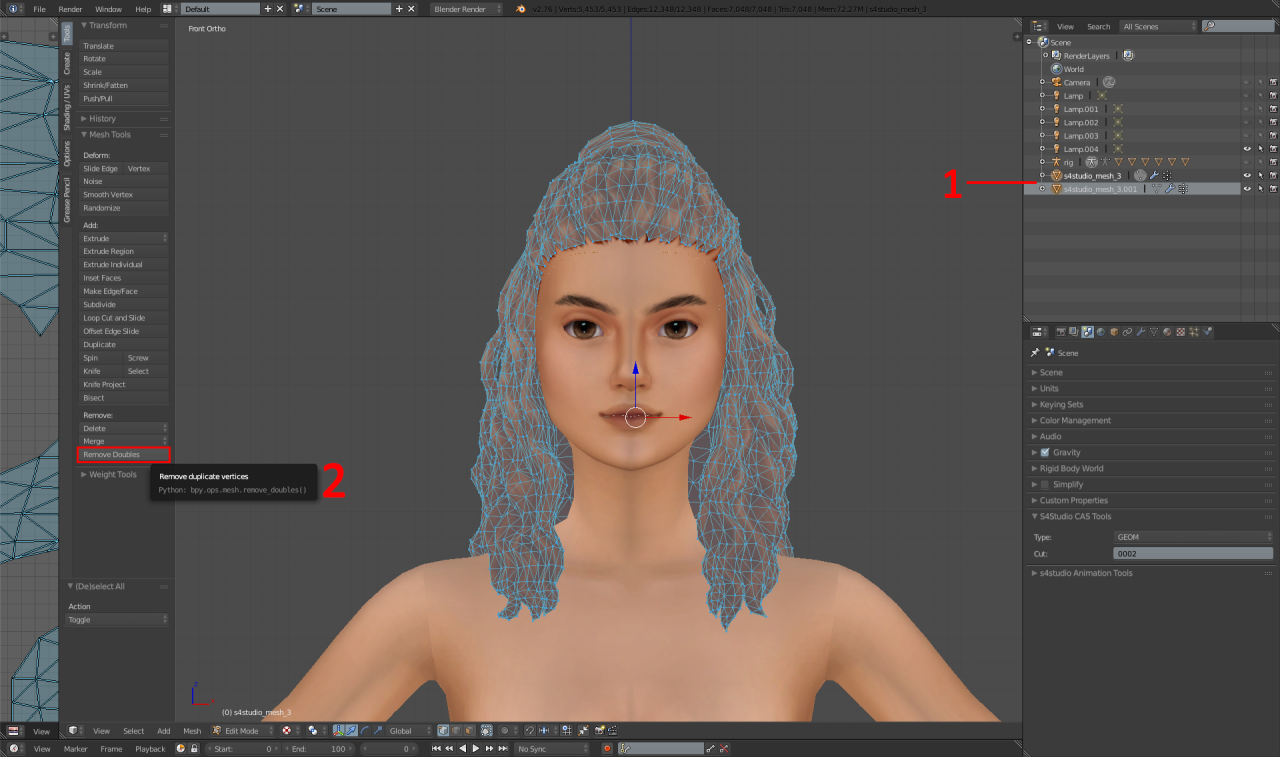The width and height of the screenshot is (1280, 757).
Task: Click the Loop Cut and Slide button
Action: click(x=125, y=318)
